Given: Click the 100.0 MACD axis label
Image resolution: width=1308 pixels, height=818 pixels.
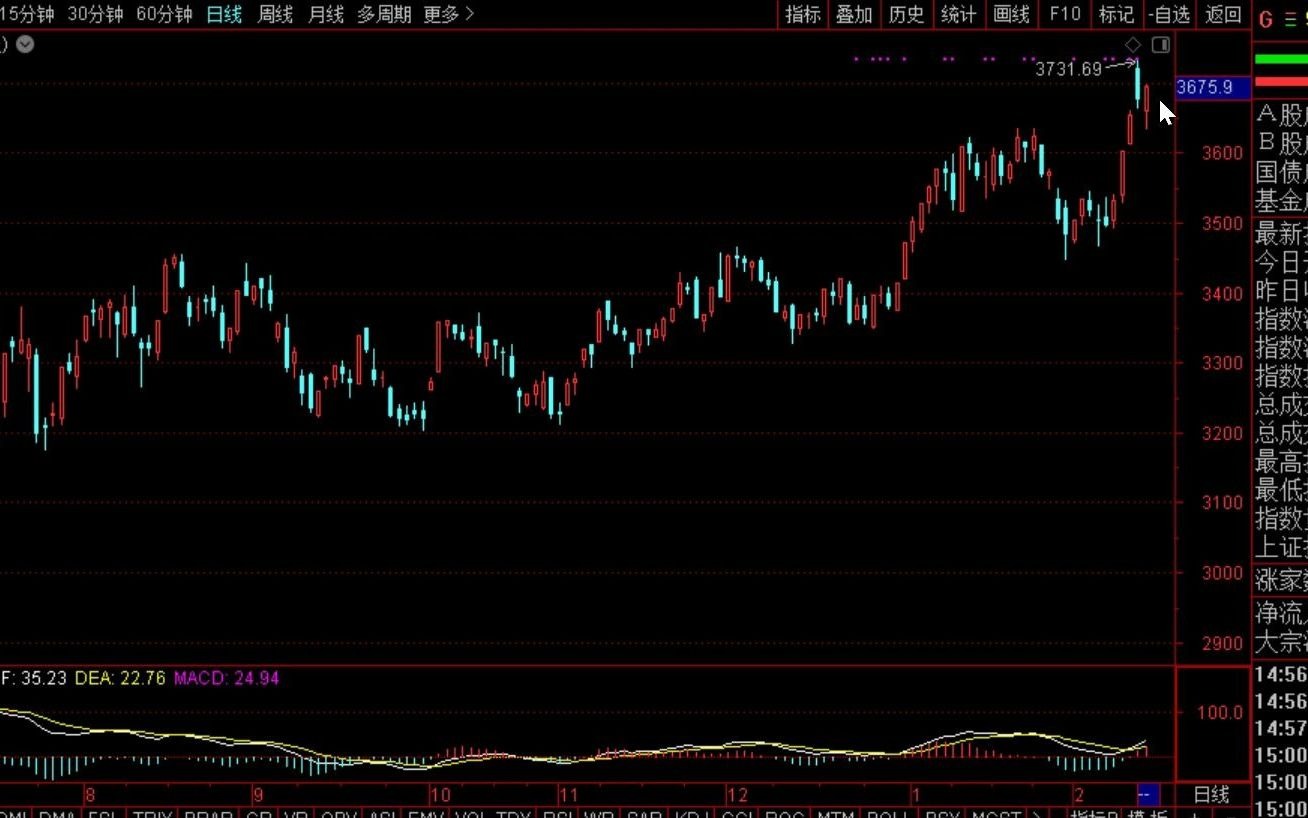Looking at the screenshot, I should [1221, 713].
